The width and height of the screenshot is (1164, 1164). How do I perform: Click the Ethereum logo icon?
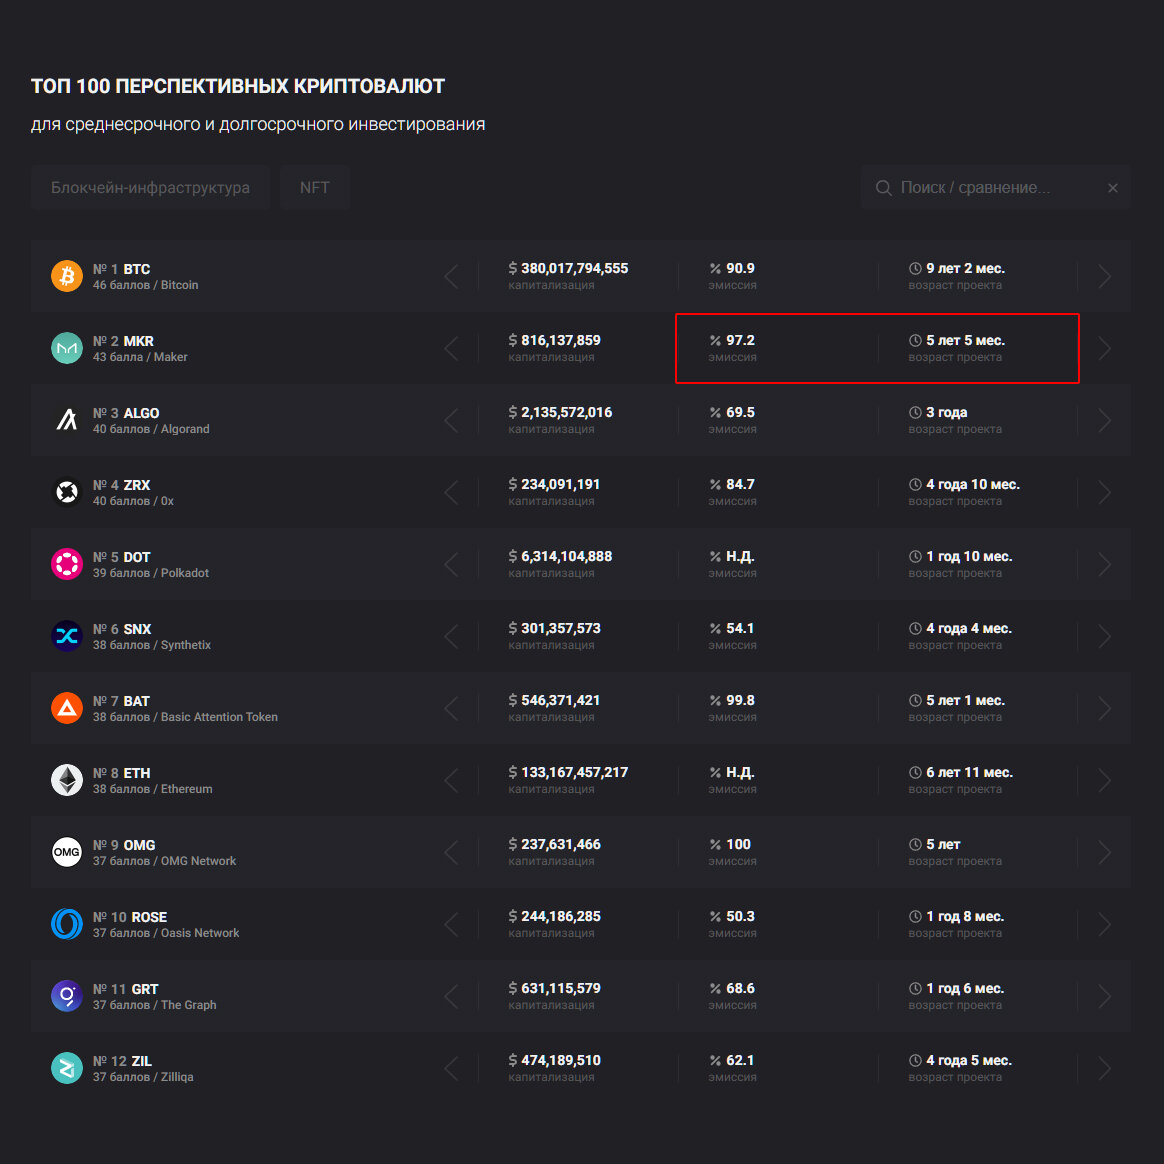tap(67, 780)
